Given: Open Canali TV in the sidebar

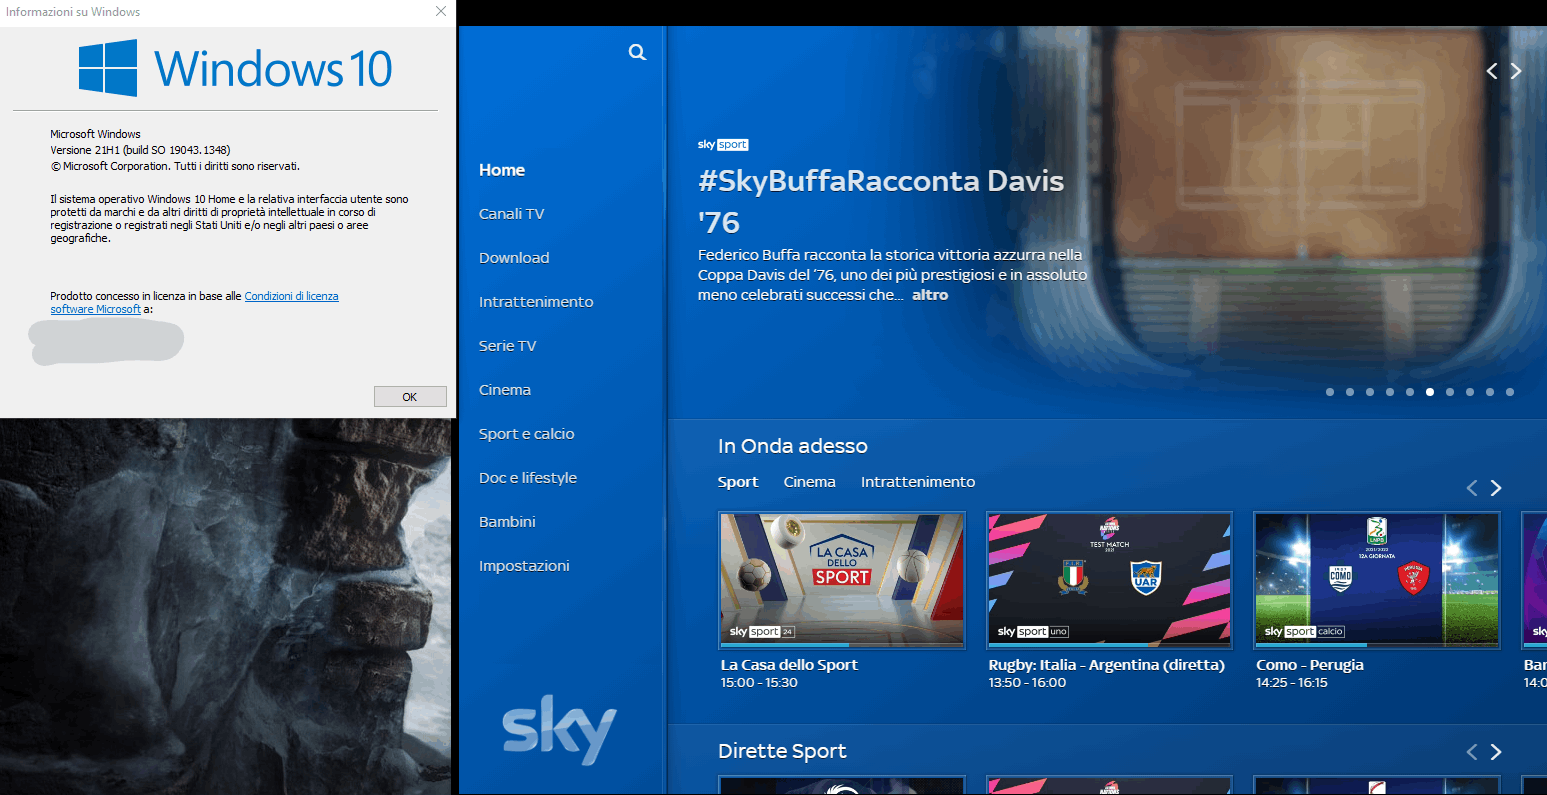Looking at the screenshot, I should 512,214.
